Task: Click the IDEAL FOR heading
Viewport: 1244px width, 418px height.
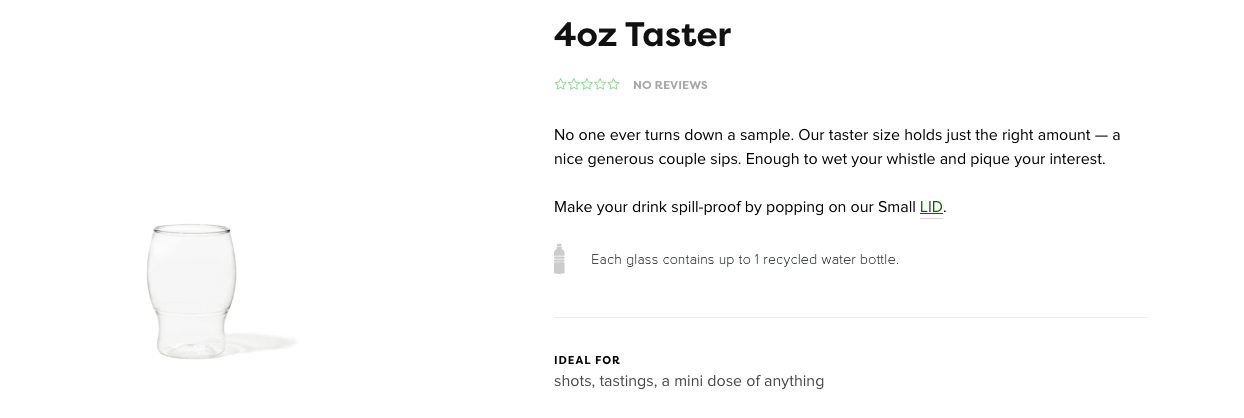Action: pyautogui.click(x=587, y=360)
